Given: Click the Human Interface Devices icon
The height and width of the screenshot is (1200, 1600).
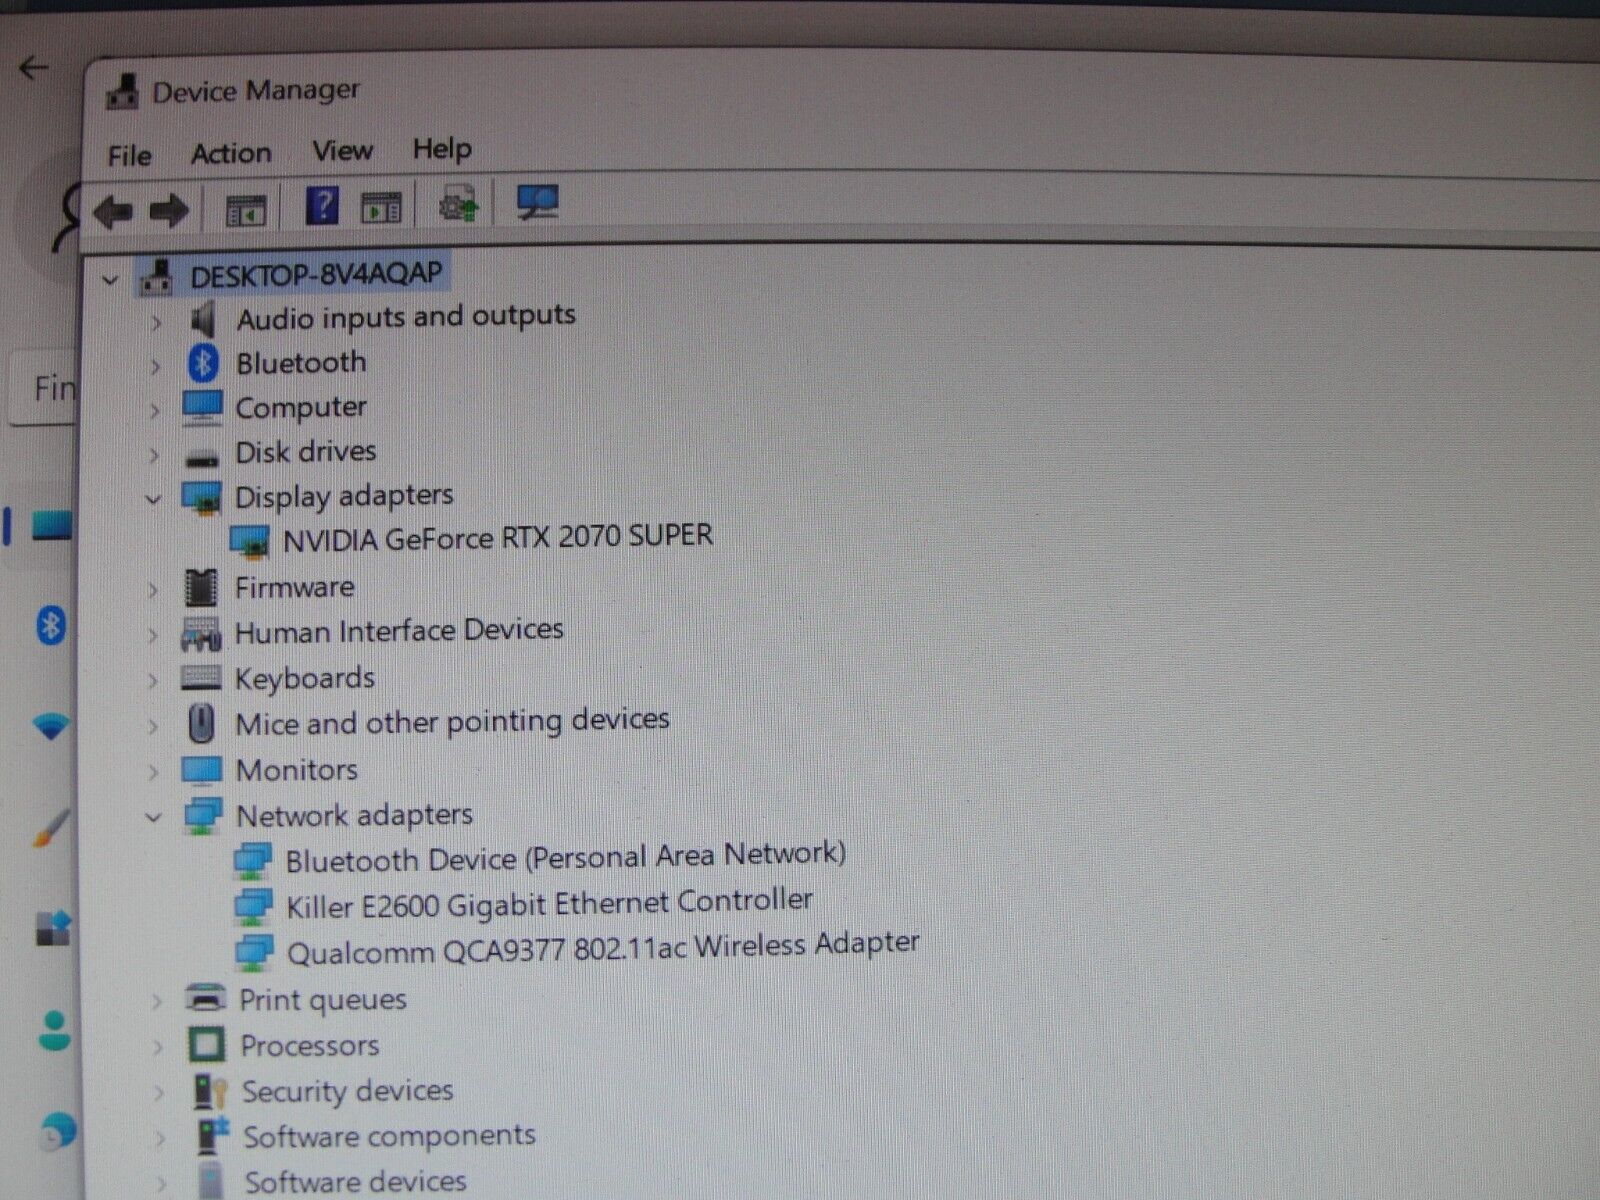Looking at the screenshot, I should point(201,633).
